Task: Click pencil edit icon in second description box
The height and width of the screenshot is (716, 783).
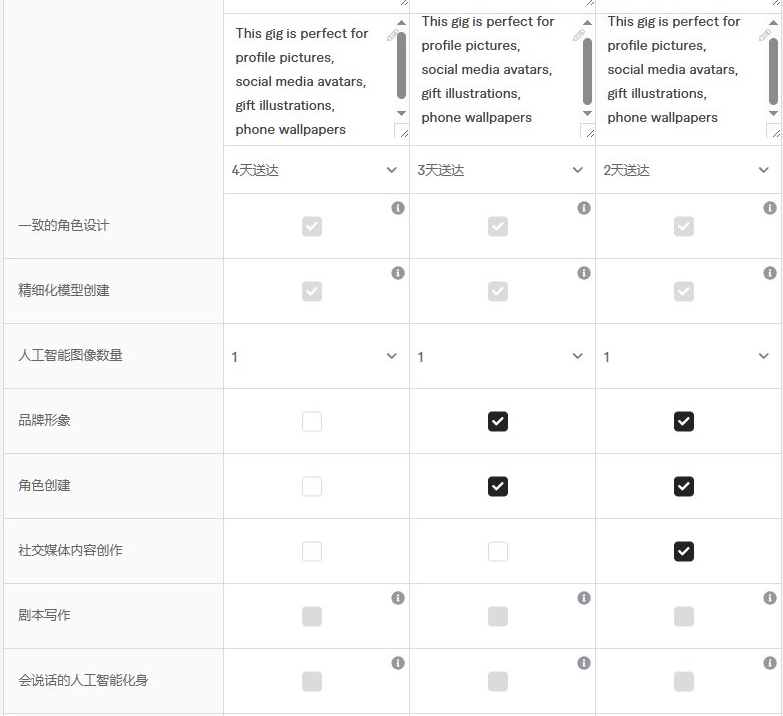Action: click(x=578, y=35)
